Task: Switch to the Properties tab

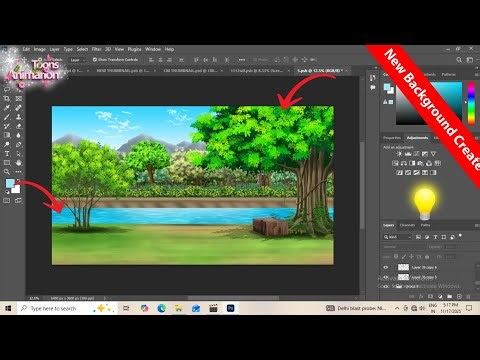Action: pos(392,138)
